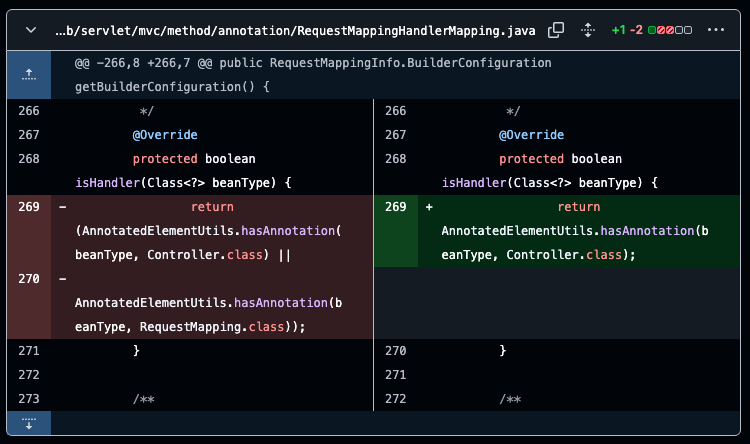Click 'protected boolean' in right pane
This screenshot has height=444, width=750.
pyautogui.click(x=561, y=159)
